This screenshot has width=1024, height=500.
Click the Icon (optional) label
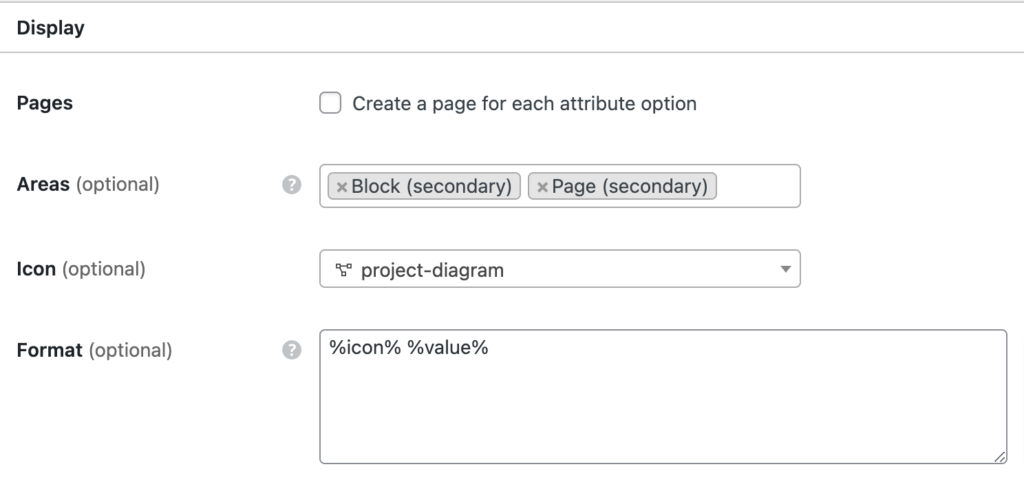pos(81,269)
